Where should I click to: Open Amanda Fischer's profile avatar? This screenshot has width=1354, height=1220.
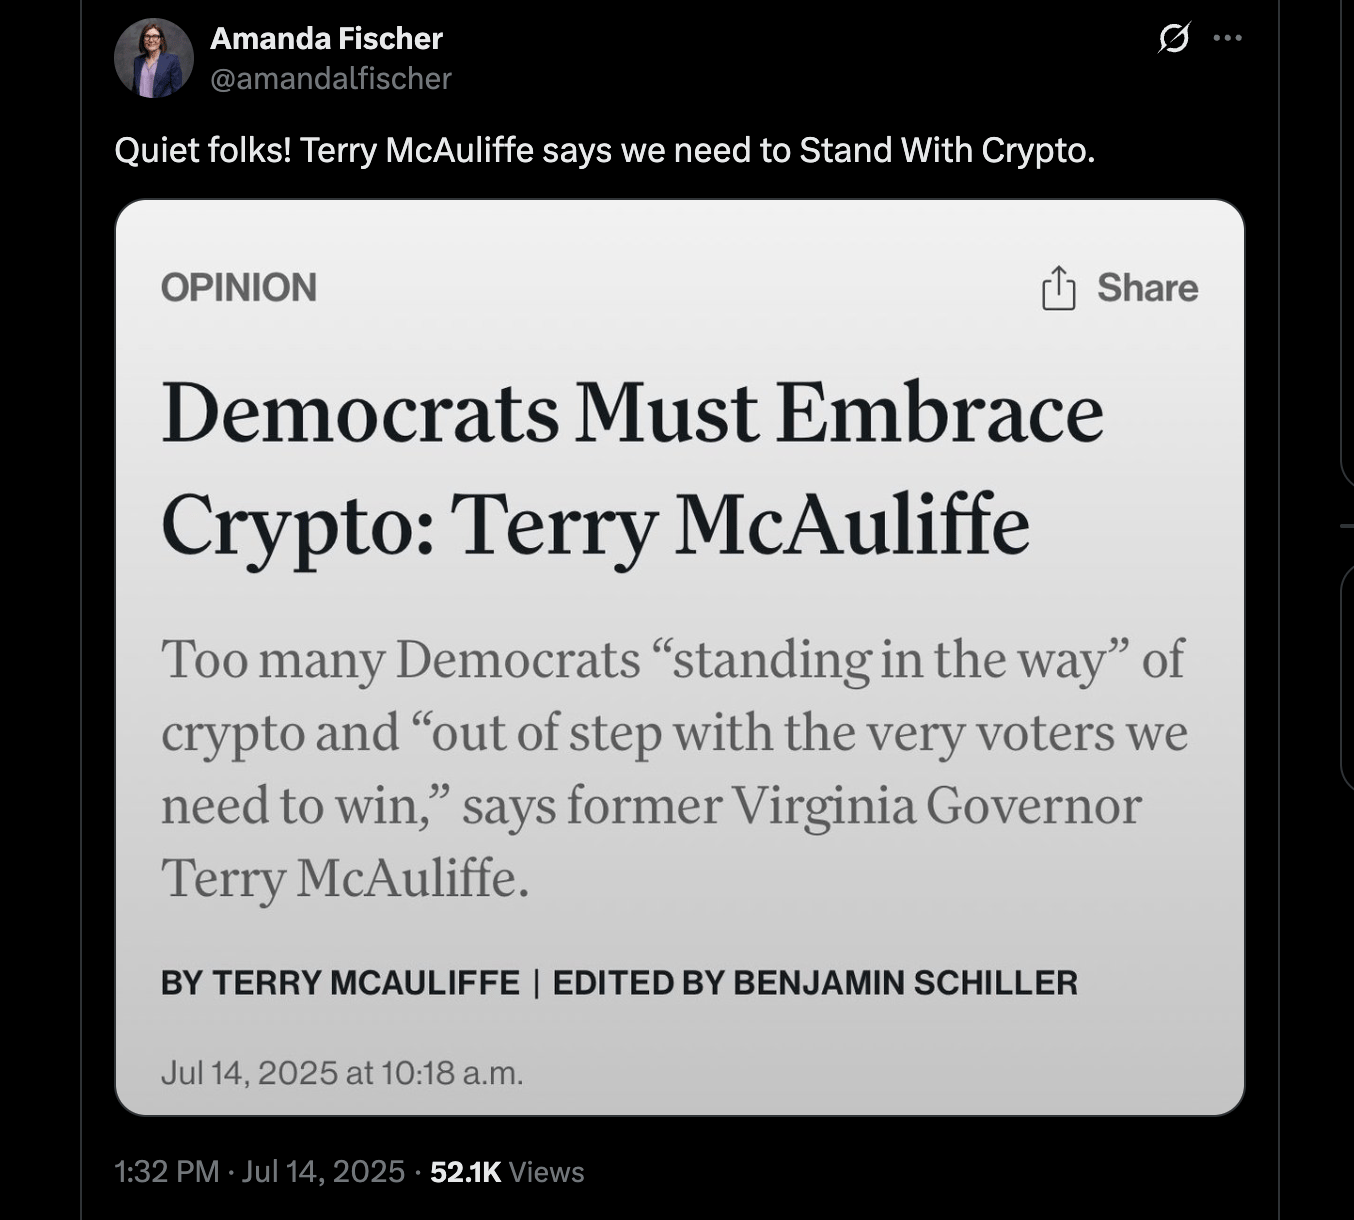click(x=154, y=58)
